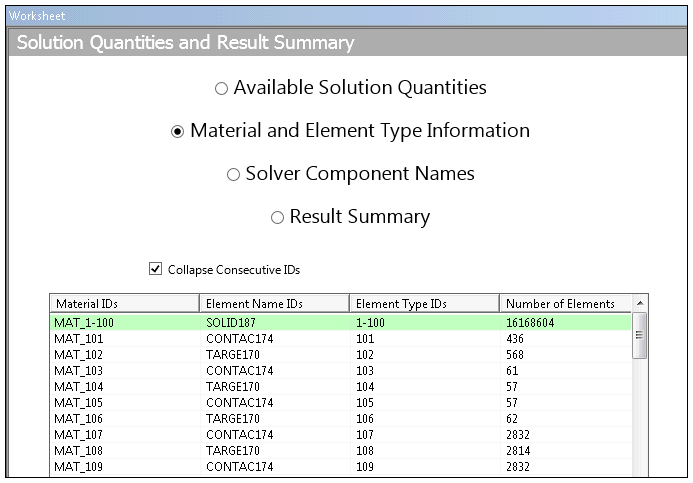Select the Result Summary radio option
Image resolution: width=693 pixels, height=483 pixels.
click(x=277, y=218)
